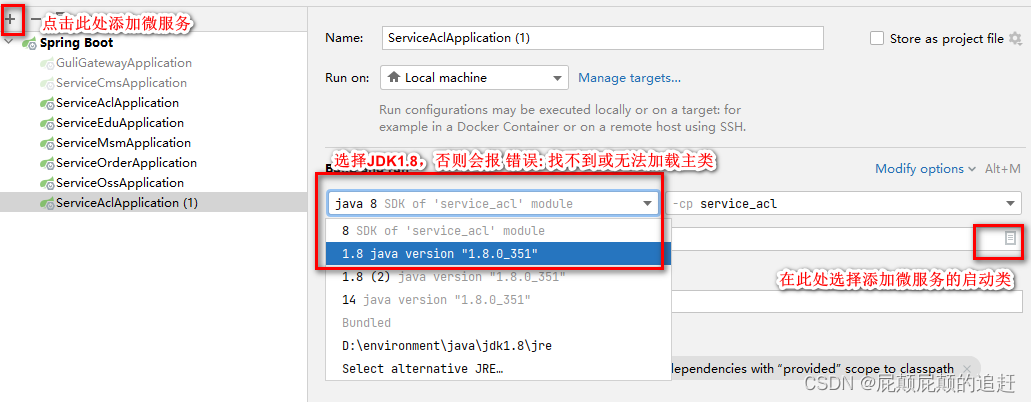
Task: Click the Spring icon beside ServiceOrderApplication
Action: (x=47, y=164)
